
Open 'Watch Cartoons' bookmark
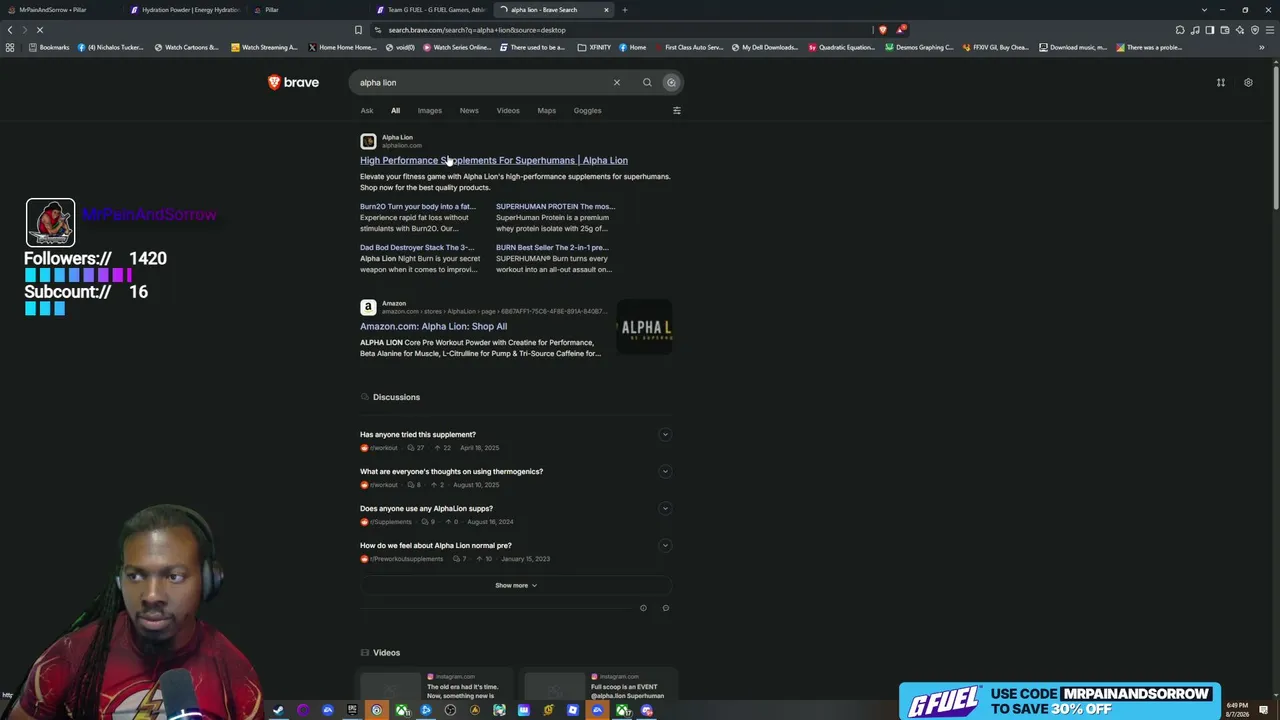pyautogui.click(x=187, y=47)
